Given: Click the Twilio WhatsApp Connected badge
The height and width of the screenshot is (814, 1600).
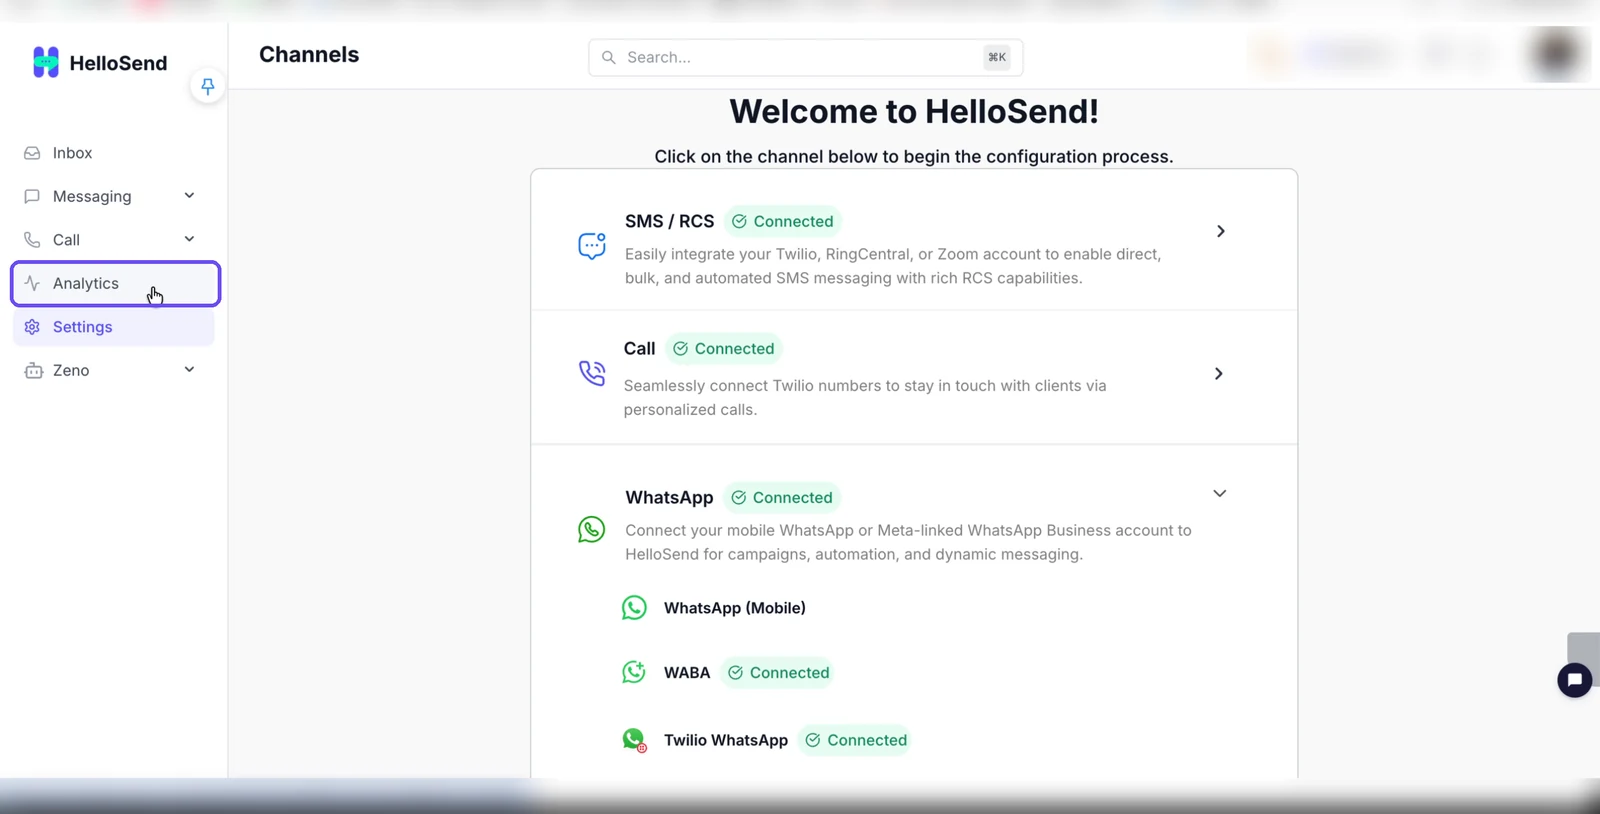Looking at the screenshot, I should click(856, 740).
